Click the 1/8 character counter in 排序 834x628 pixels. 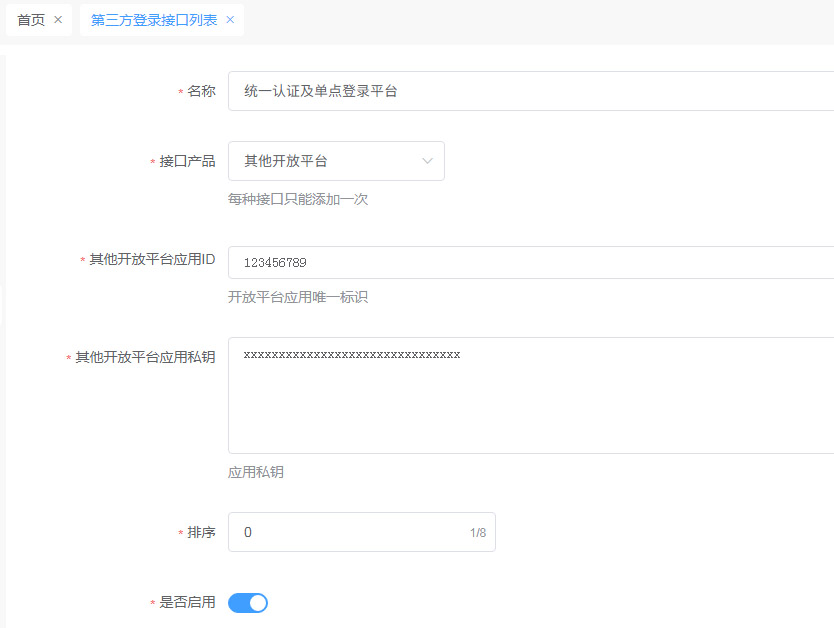tap(478, 533)
